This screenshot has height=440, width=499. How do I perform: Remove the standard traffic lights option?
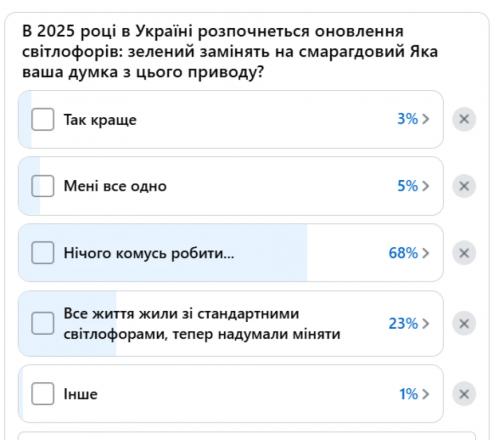pyautogui.click(x=464, y=324)
